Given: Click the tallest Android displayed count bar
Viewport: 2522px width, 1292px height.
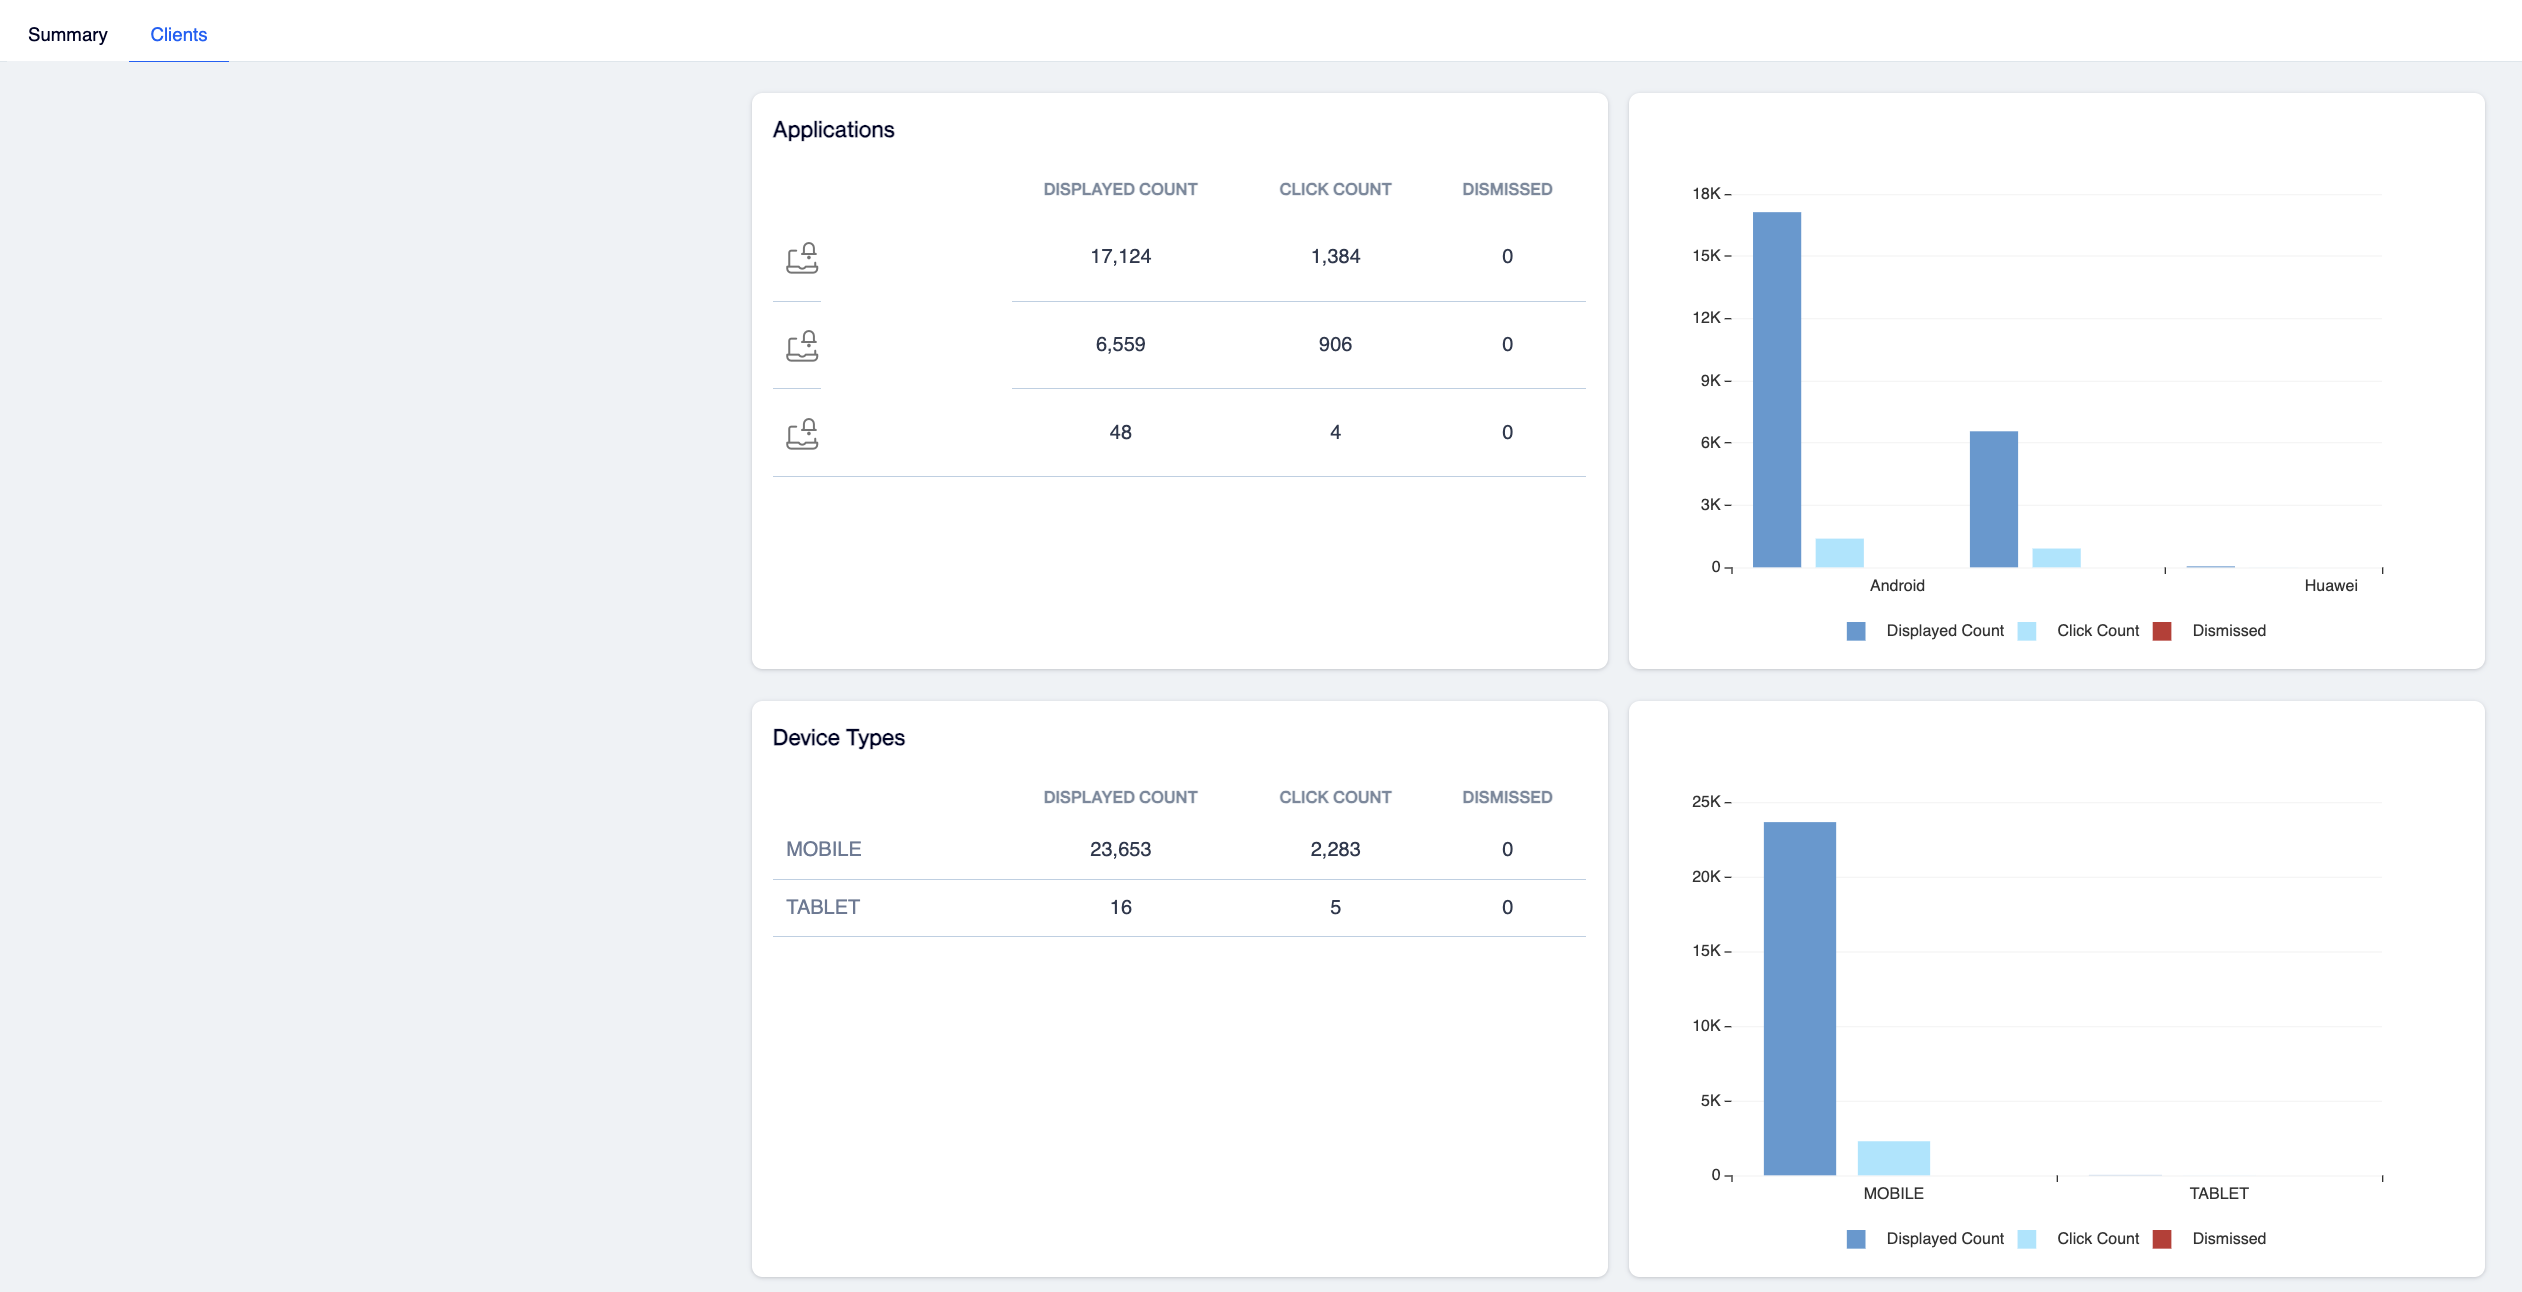Looking at the screenshot, I should [x=1777, y=389].
